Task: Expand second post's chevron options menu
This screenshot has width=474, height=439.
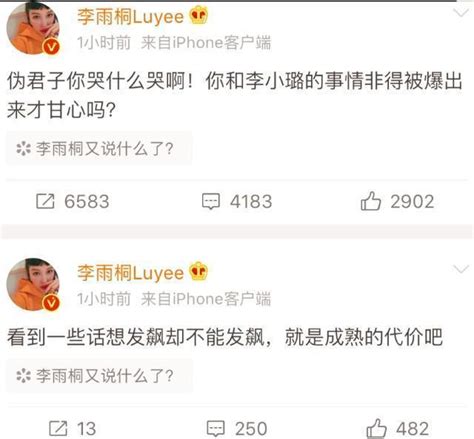Action: click(462, 269)
